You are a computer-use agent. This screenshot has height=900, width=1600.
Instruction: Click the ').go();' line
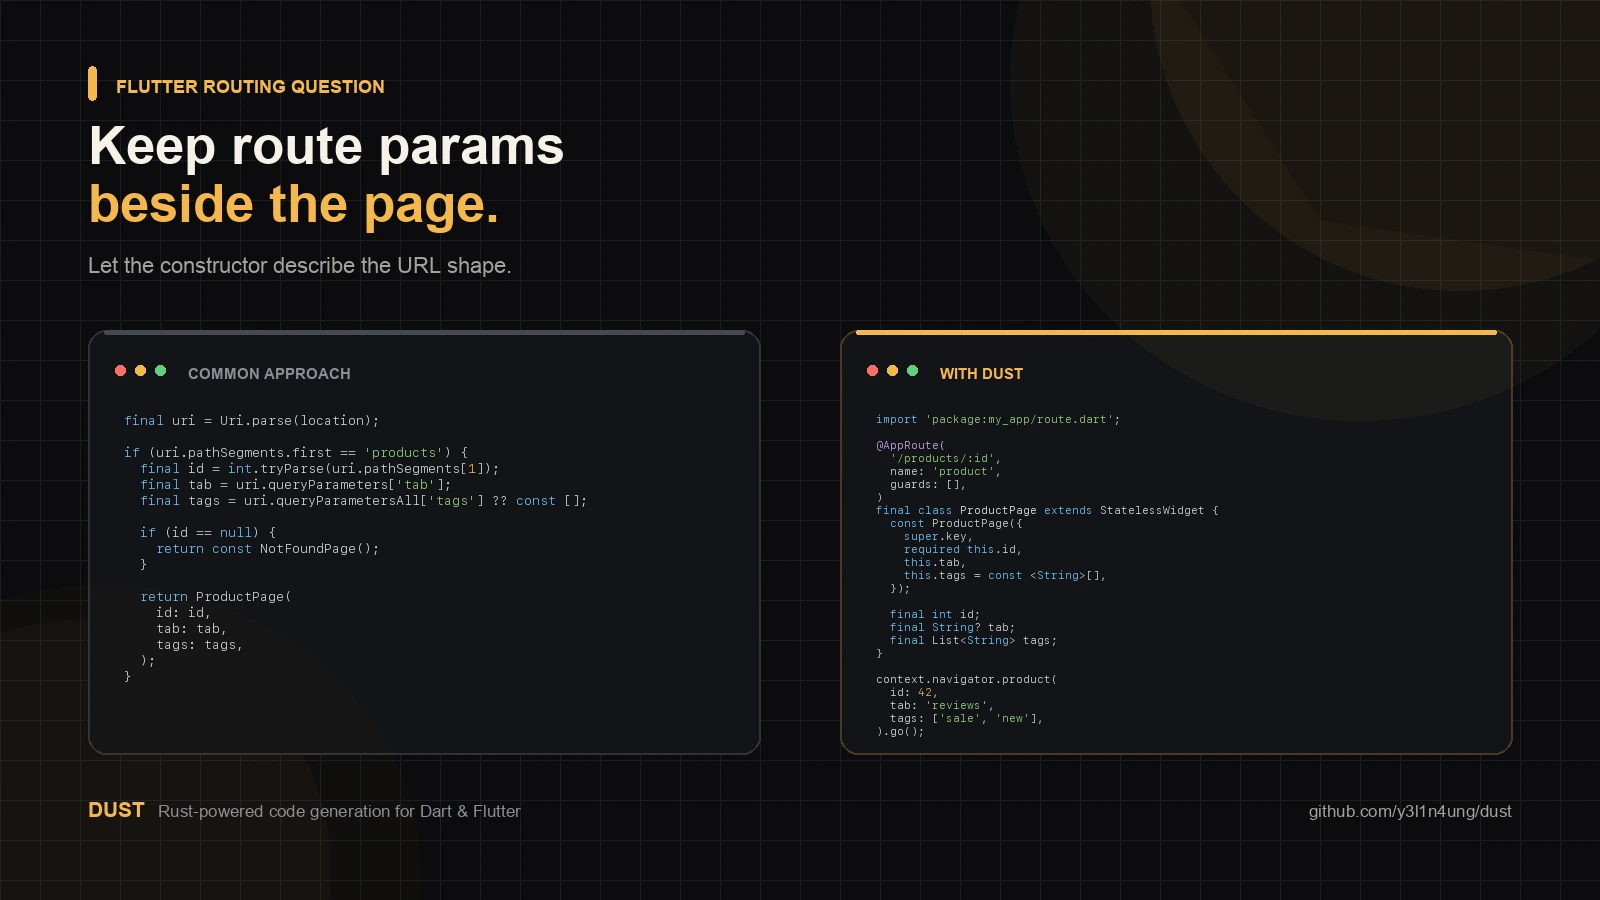(x=900, y=732)
